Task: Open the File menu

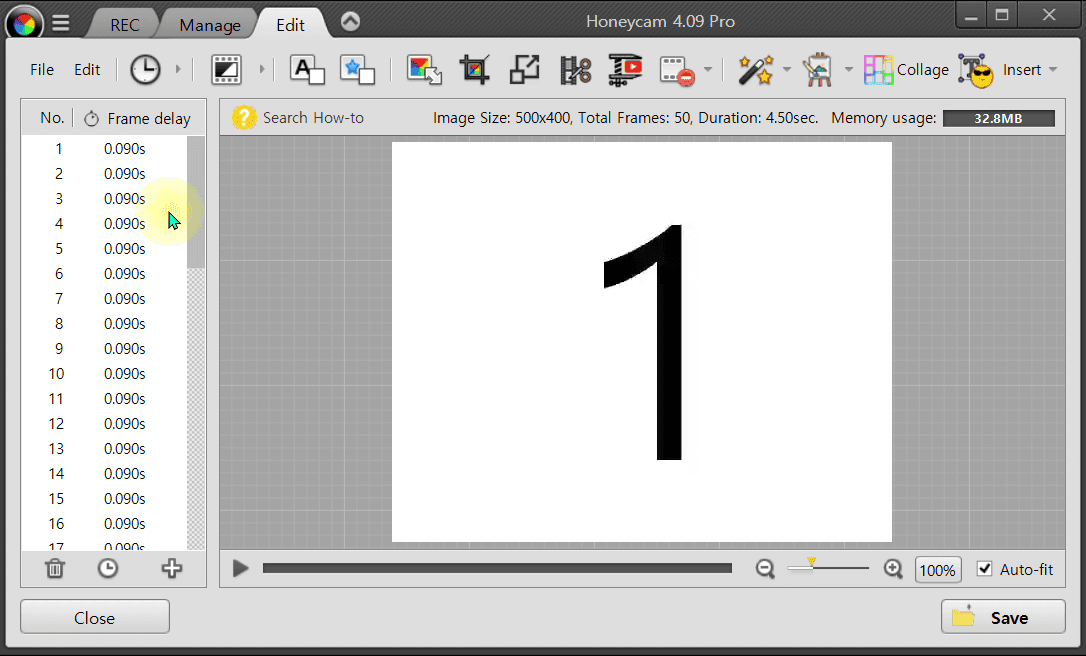Action: pos(42,70)
